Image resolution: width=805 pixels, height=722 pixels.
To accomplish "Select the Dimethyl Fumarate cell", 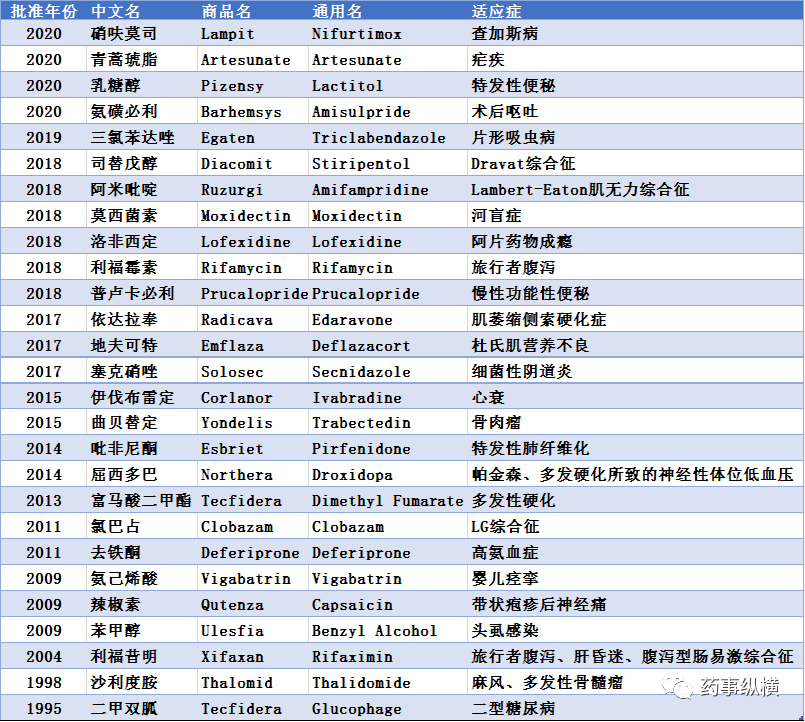I will tap(388, 501).
